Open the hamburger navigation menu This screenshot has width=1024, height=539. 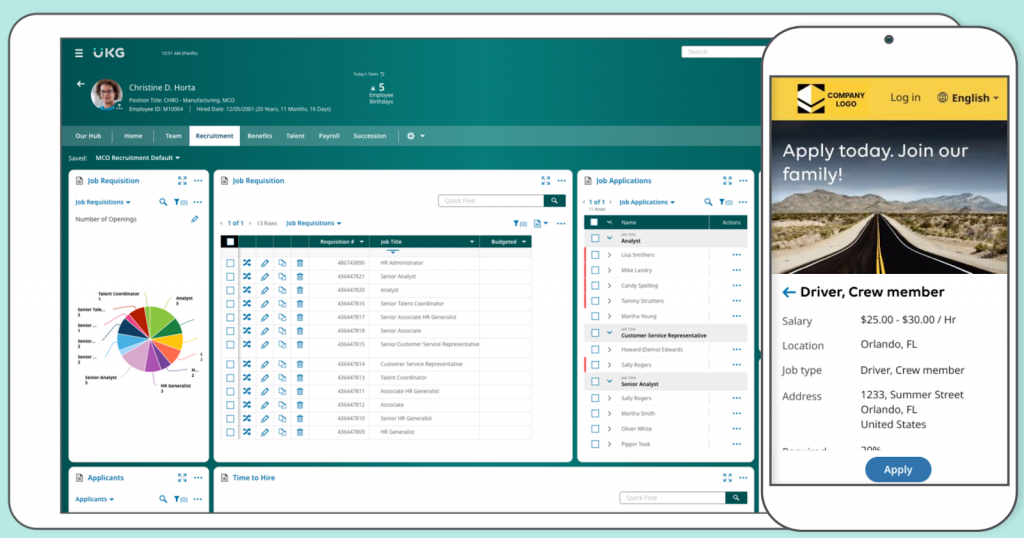click(79, 53)
